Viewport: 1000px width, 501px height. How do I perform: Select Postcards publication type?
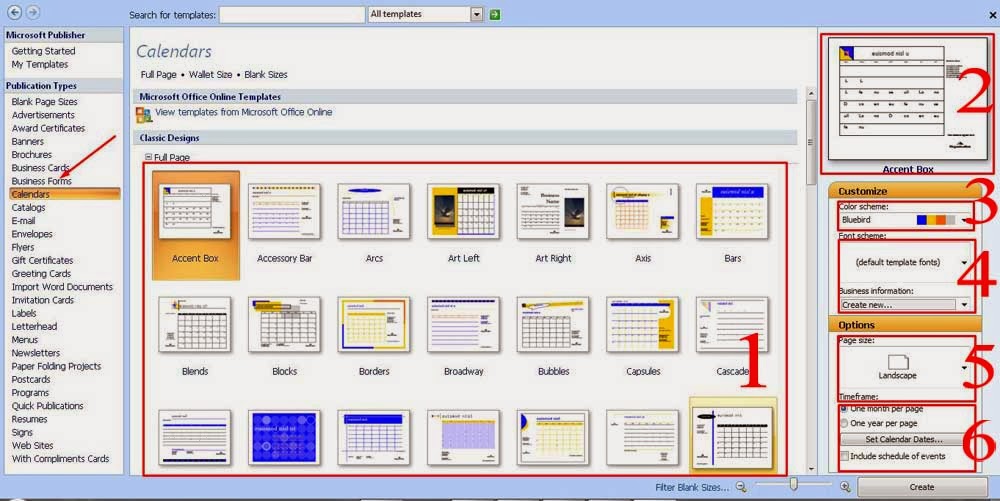[31, 379]
